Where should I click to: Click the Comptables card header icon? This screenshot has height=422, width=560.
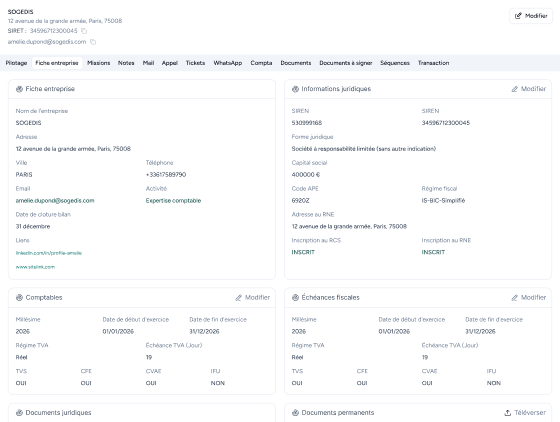pos(19,297)
